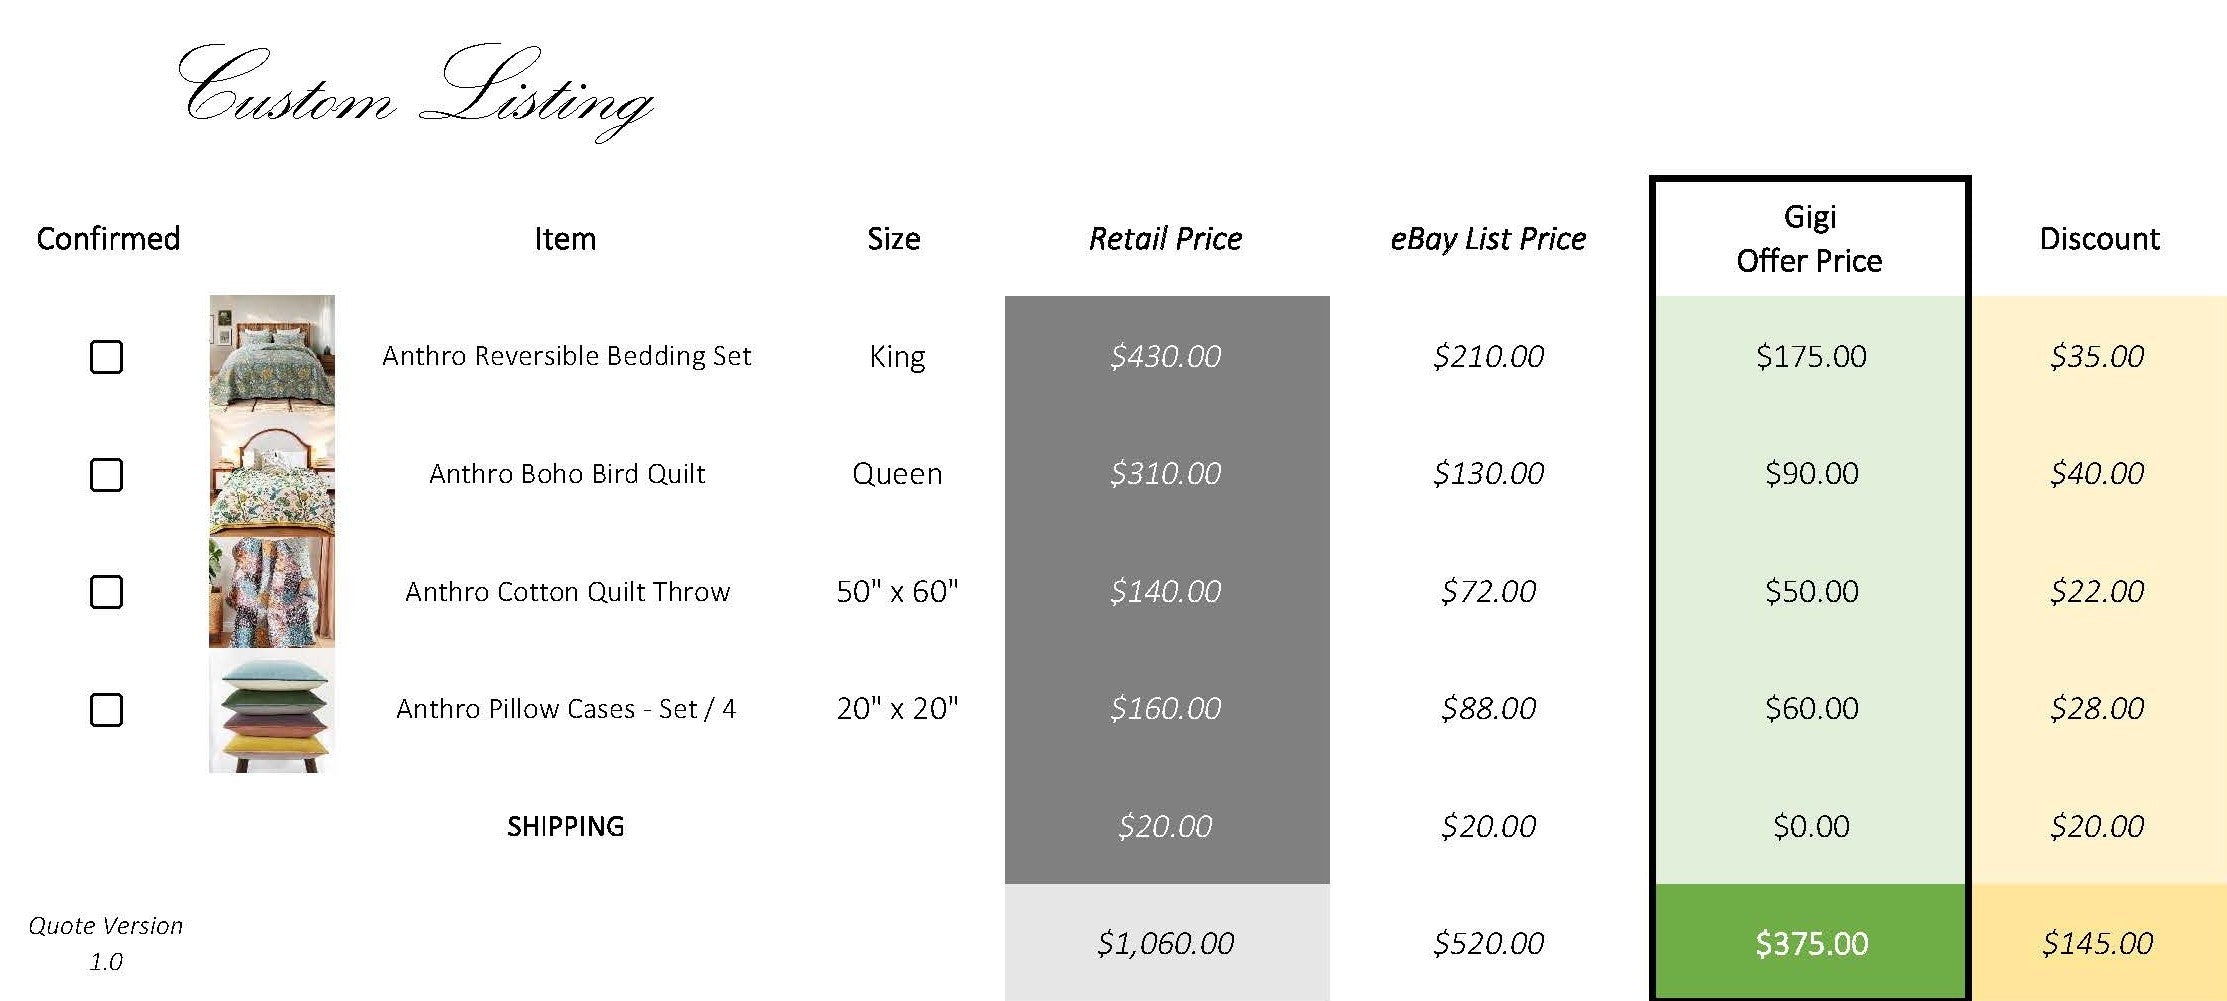2227x1001 pixels.
Task: Select the Anthro Boho Bird Quilt item name
Action: click(567, 474)
